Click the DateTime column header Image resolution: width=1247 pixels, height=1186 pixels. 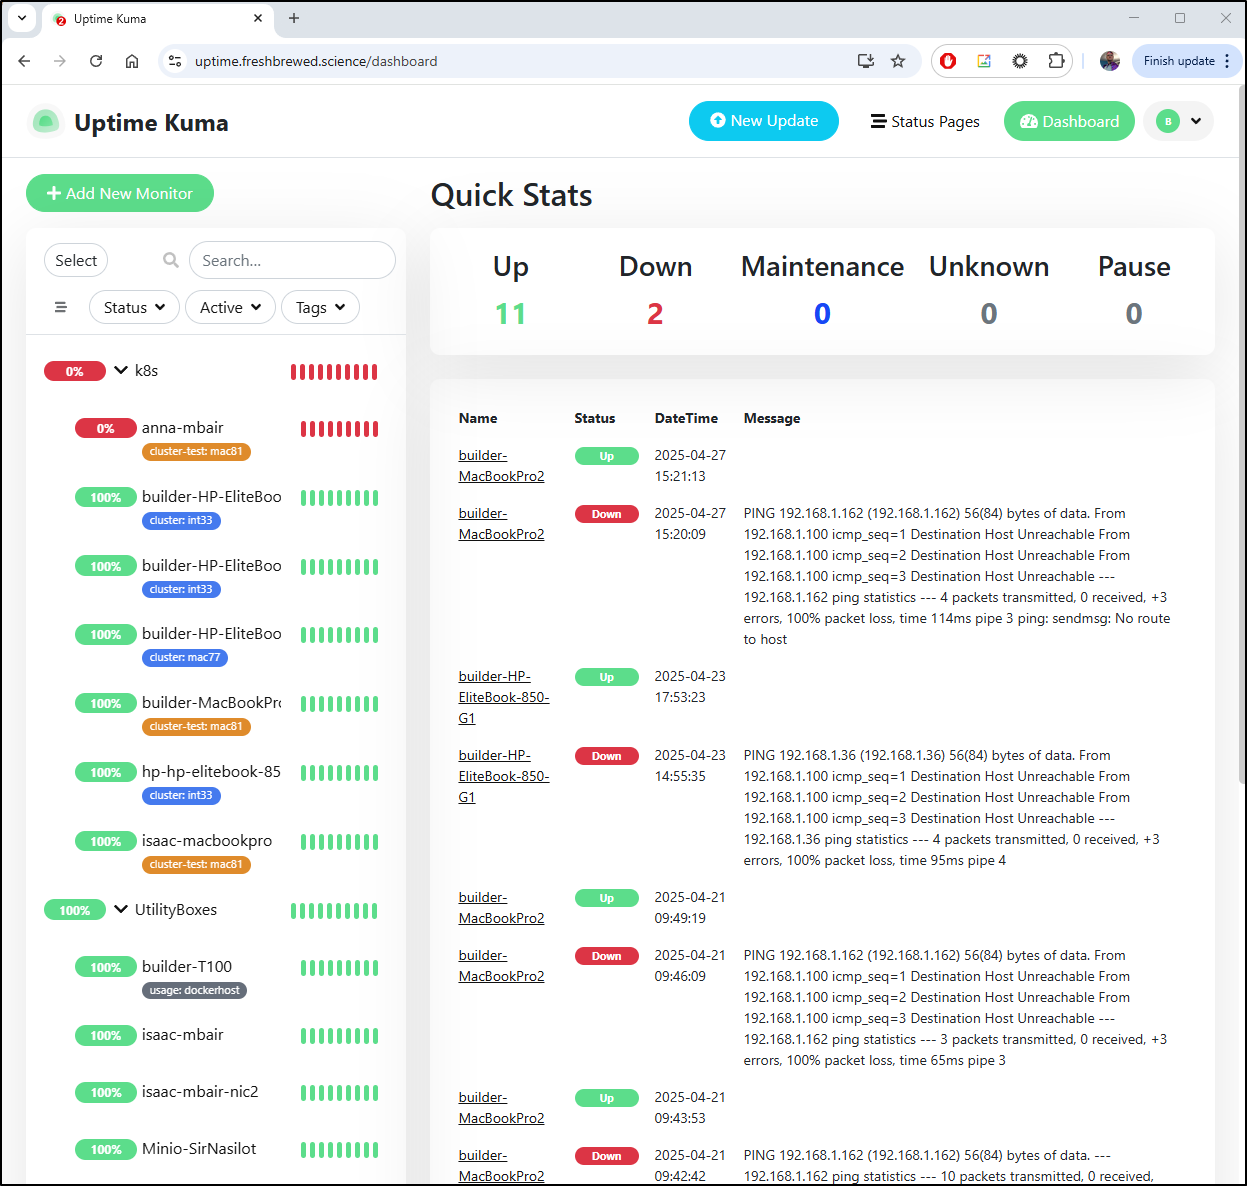click(686, 418)
